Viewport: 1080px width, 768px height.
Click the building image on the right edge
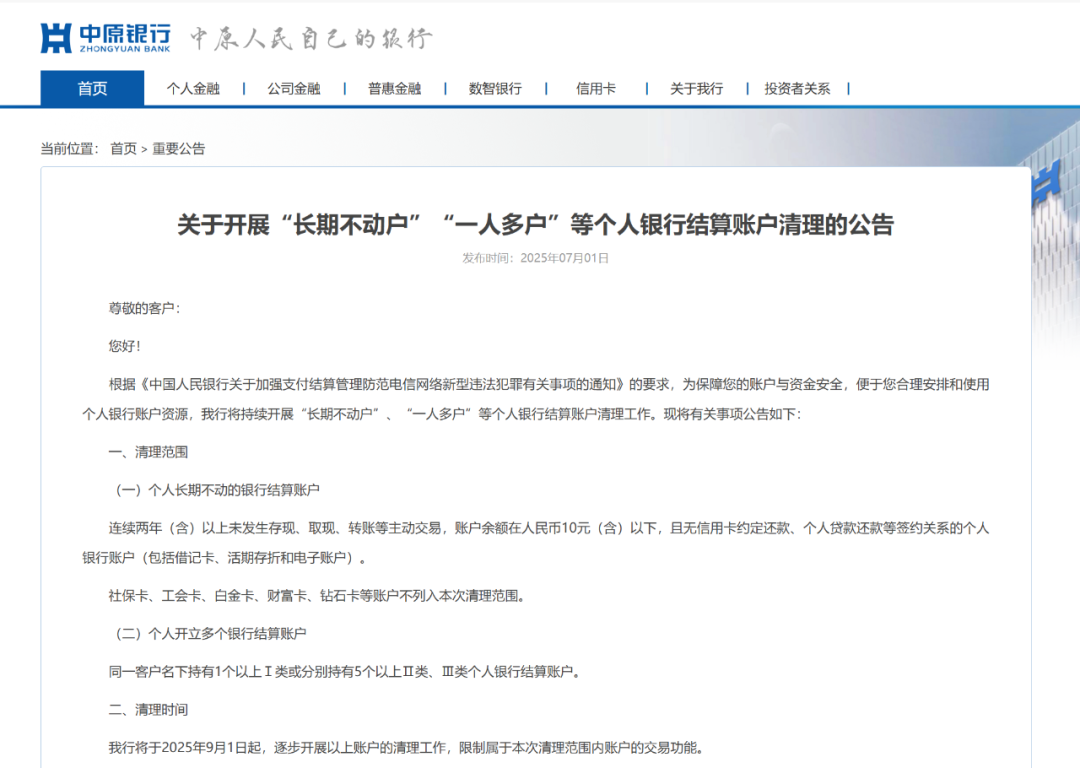pyautogui.click(x=1050, y=180)
